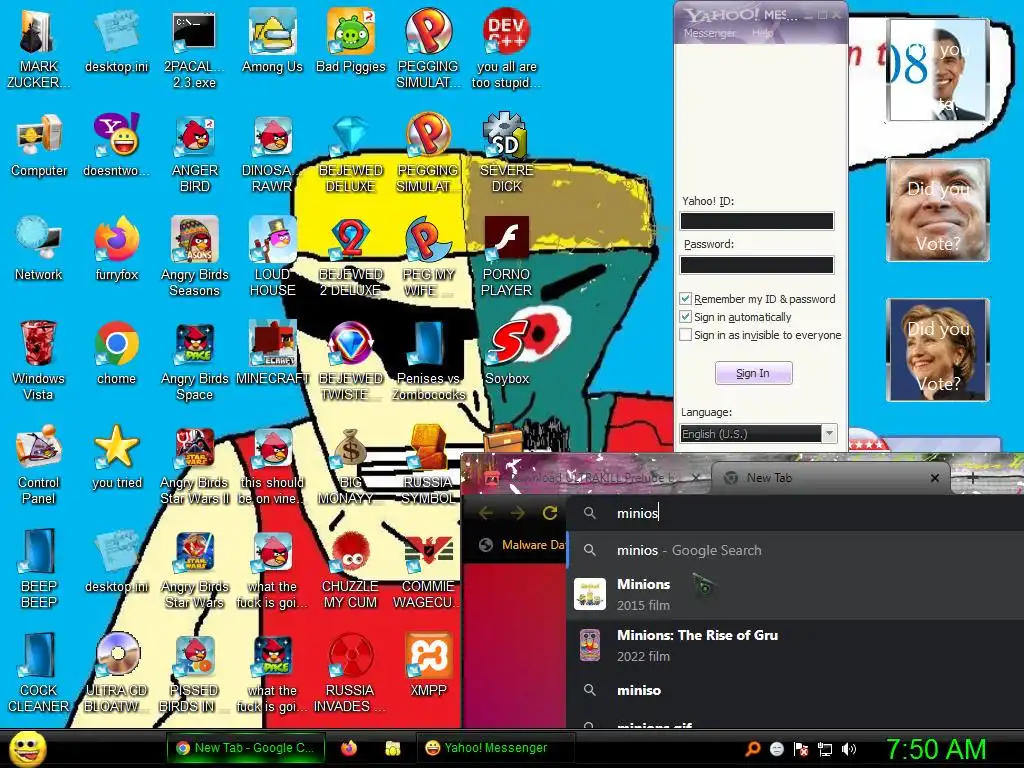This screenshot has width=1024, height=768.
Task: Reload the page with the refresh button
Action: click(x=550, y=513)
